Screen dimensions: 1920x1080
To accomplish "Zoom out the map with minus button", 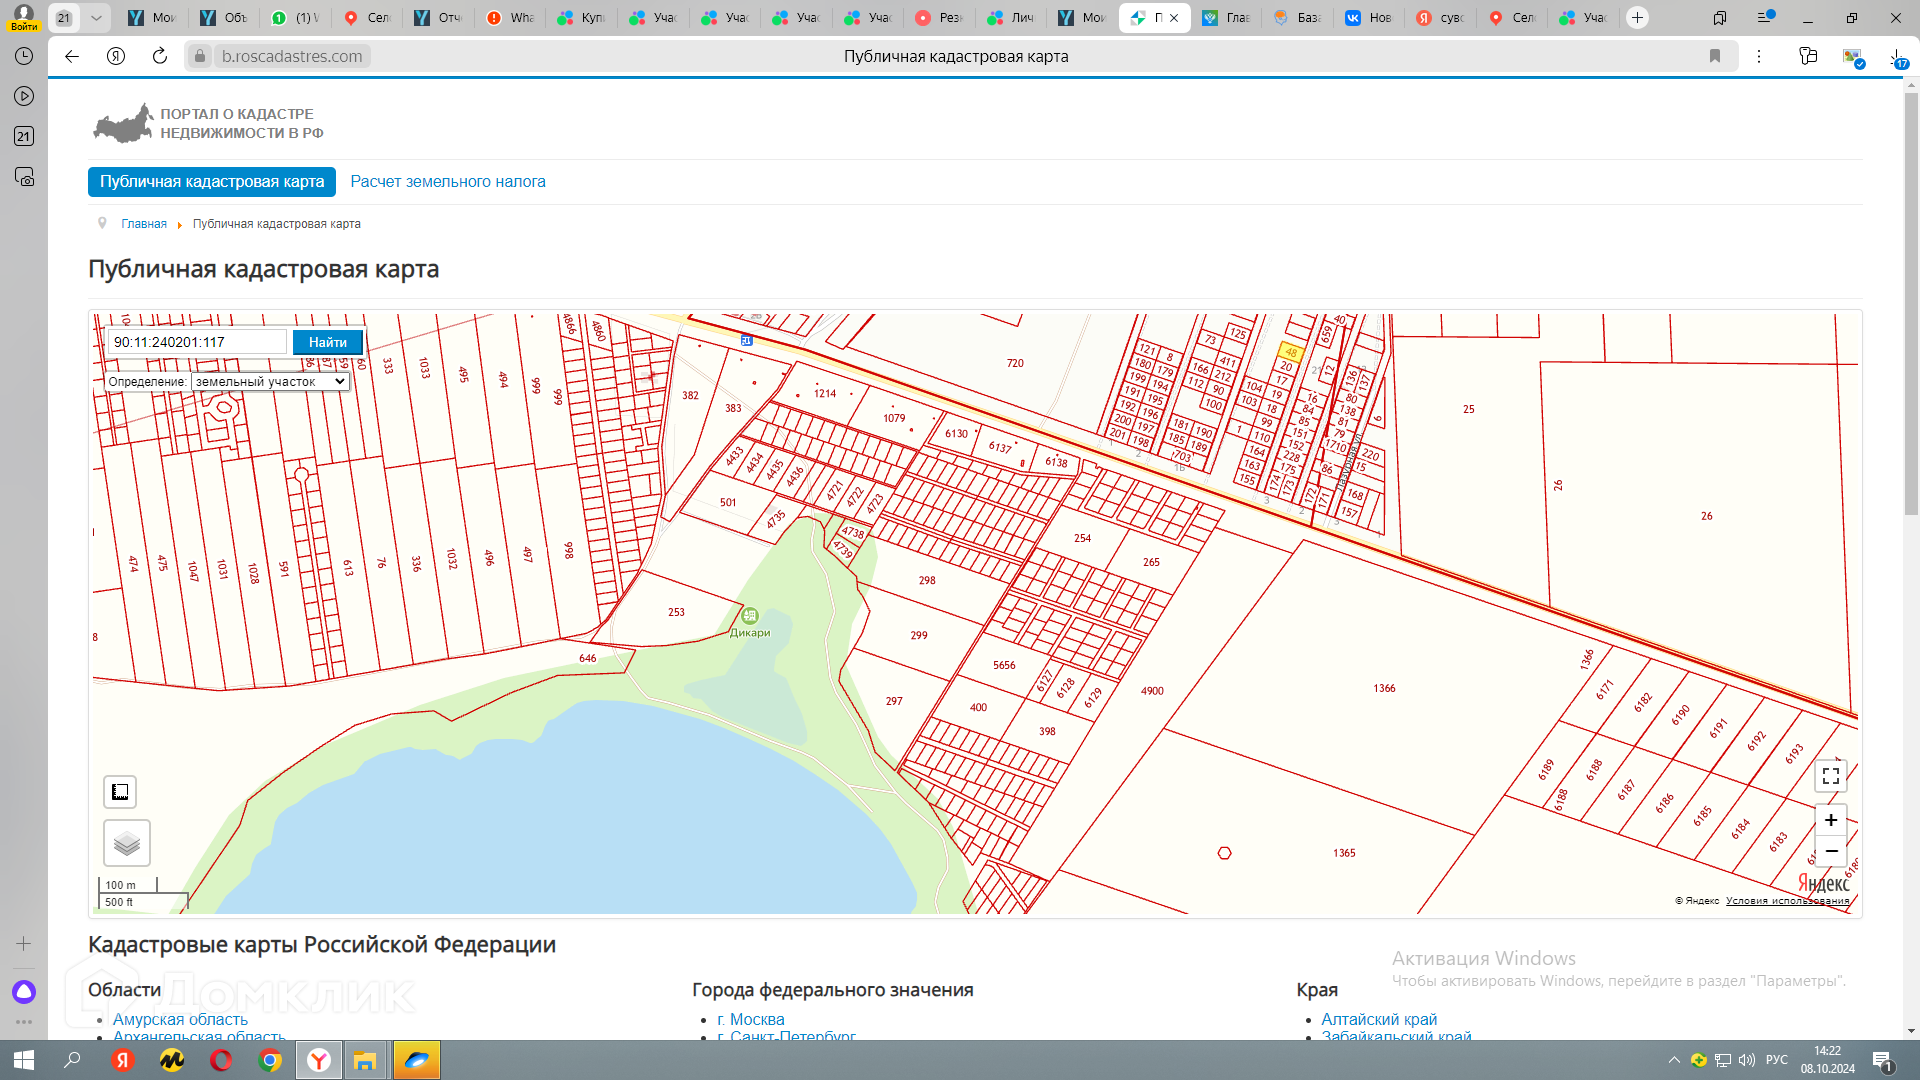I will coord(1830,851).
